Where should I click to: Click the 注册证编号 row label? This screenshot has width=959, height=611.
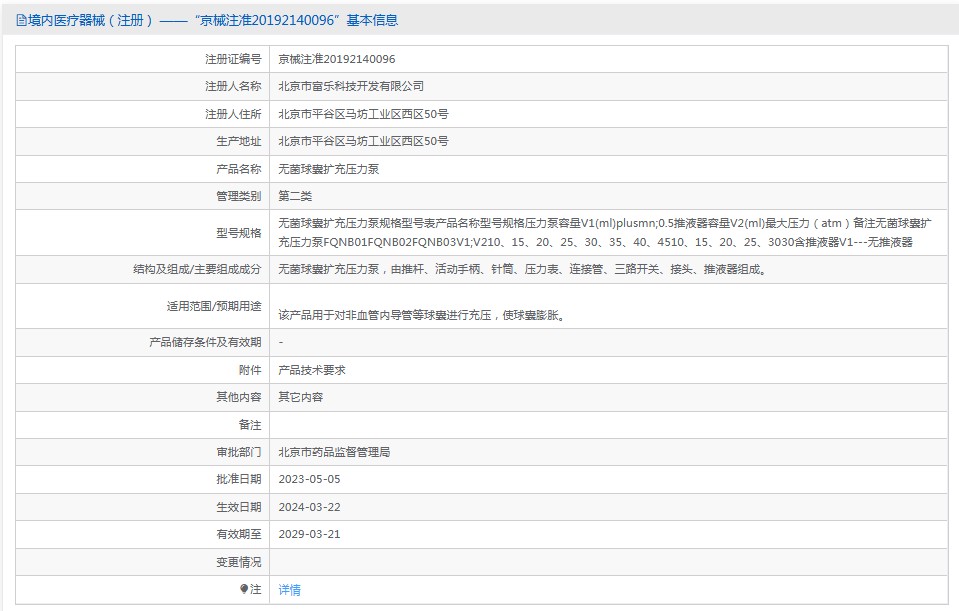(233, 59)
